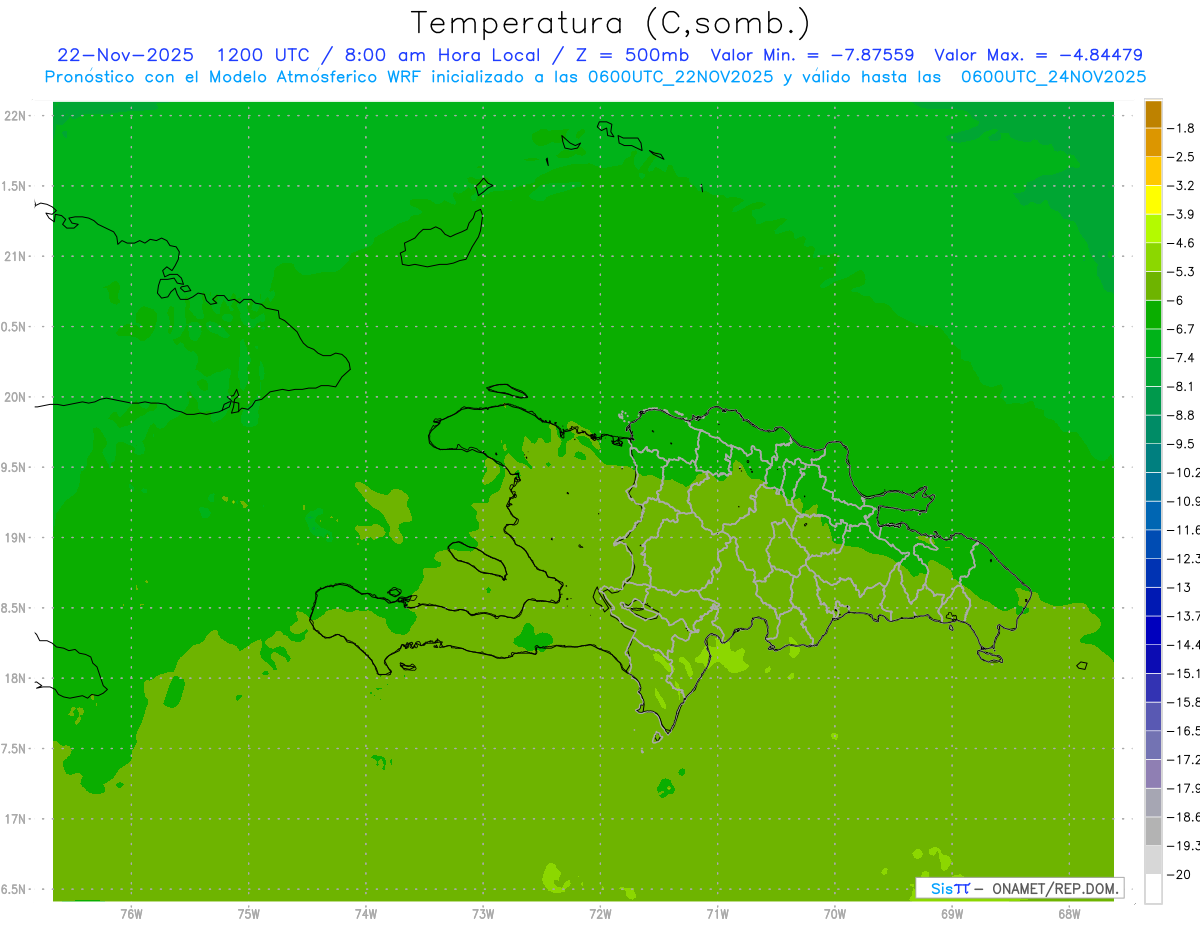
Task: Click 'Valor Max. = -4.84479' text
Action: pos(1038,55)
